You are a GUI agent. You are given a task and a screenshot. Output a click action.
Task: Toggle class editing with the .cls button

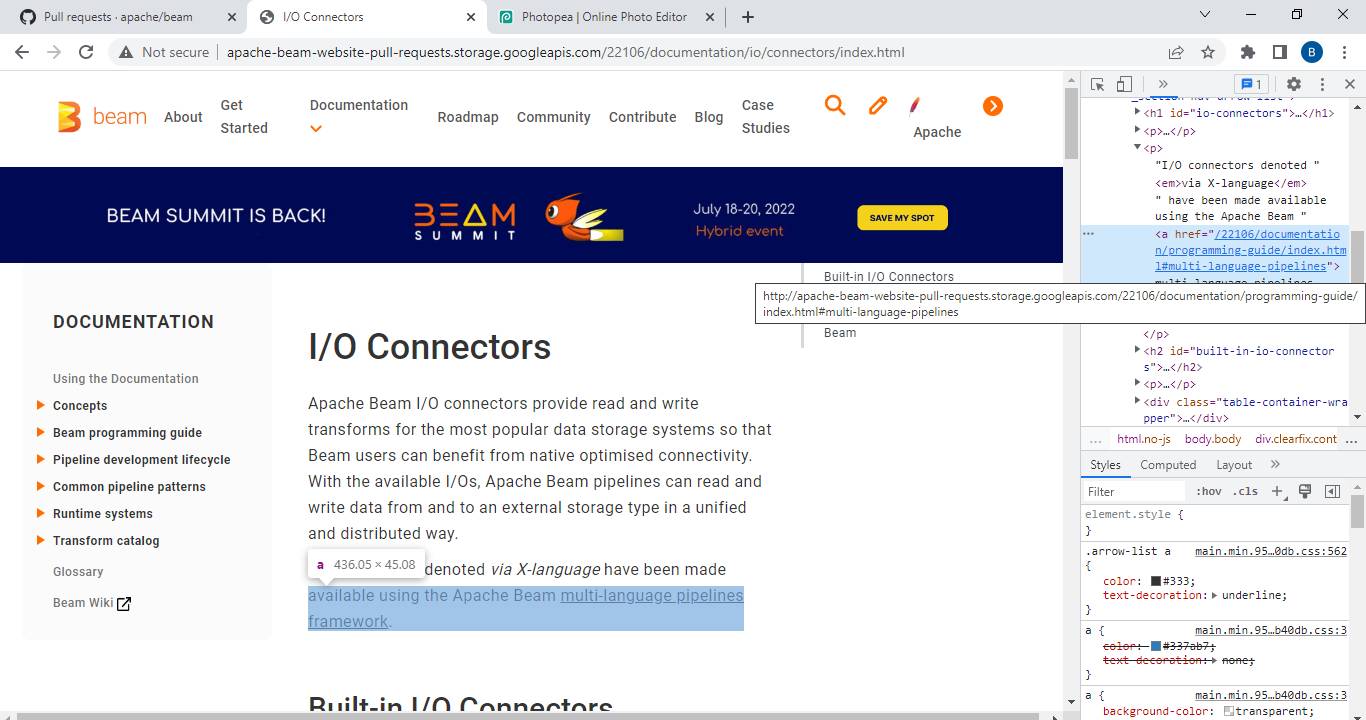pos(1246,490)
